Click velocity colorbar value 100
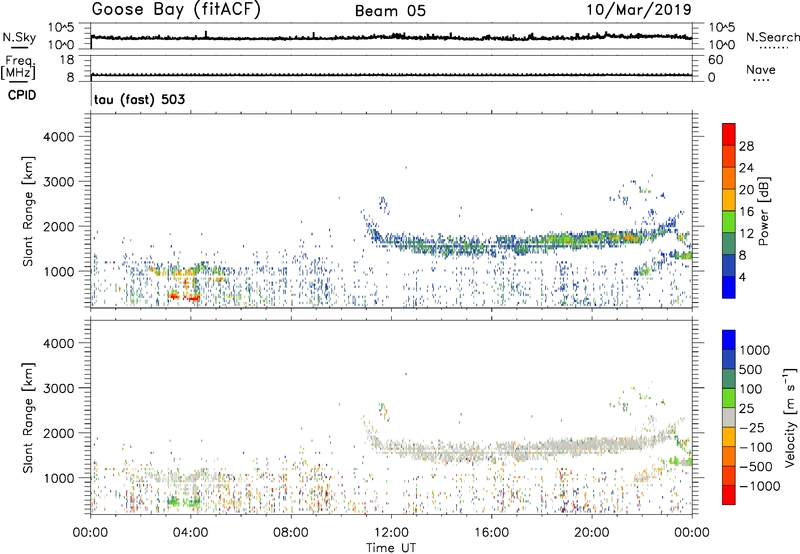Image resolution: width=800 pixels, height=554 pixels. tap(750, 389)
